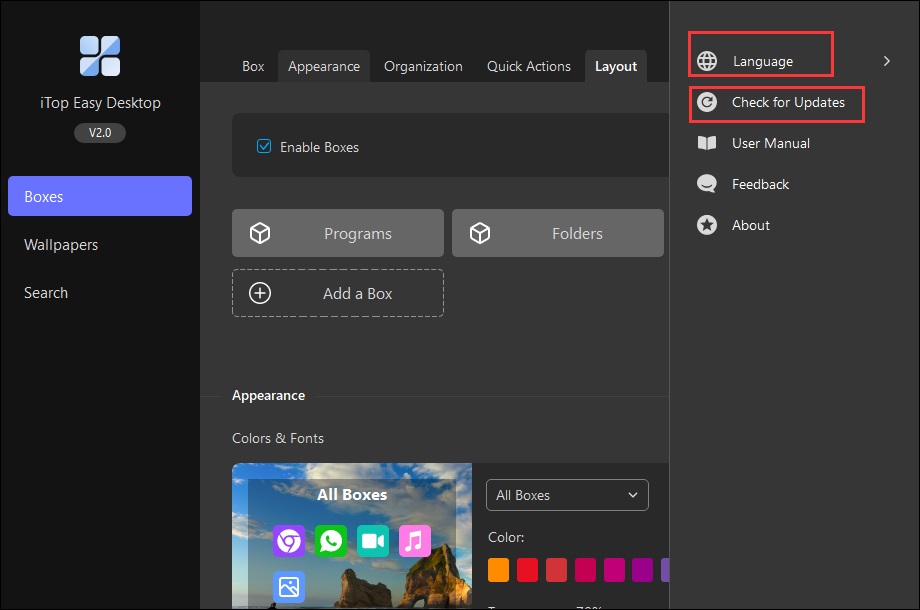Pick the orange color swatch
This screenshot has width=920, height=610.
click(499, 570)
